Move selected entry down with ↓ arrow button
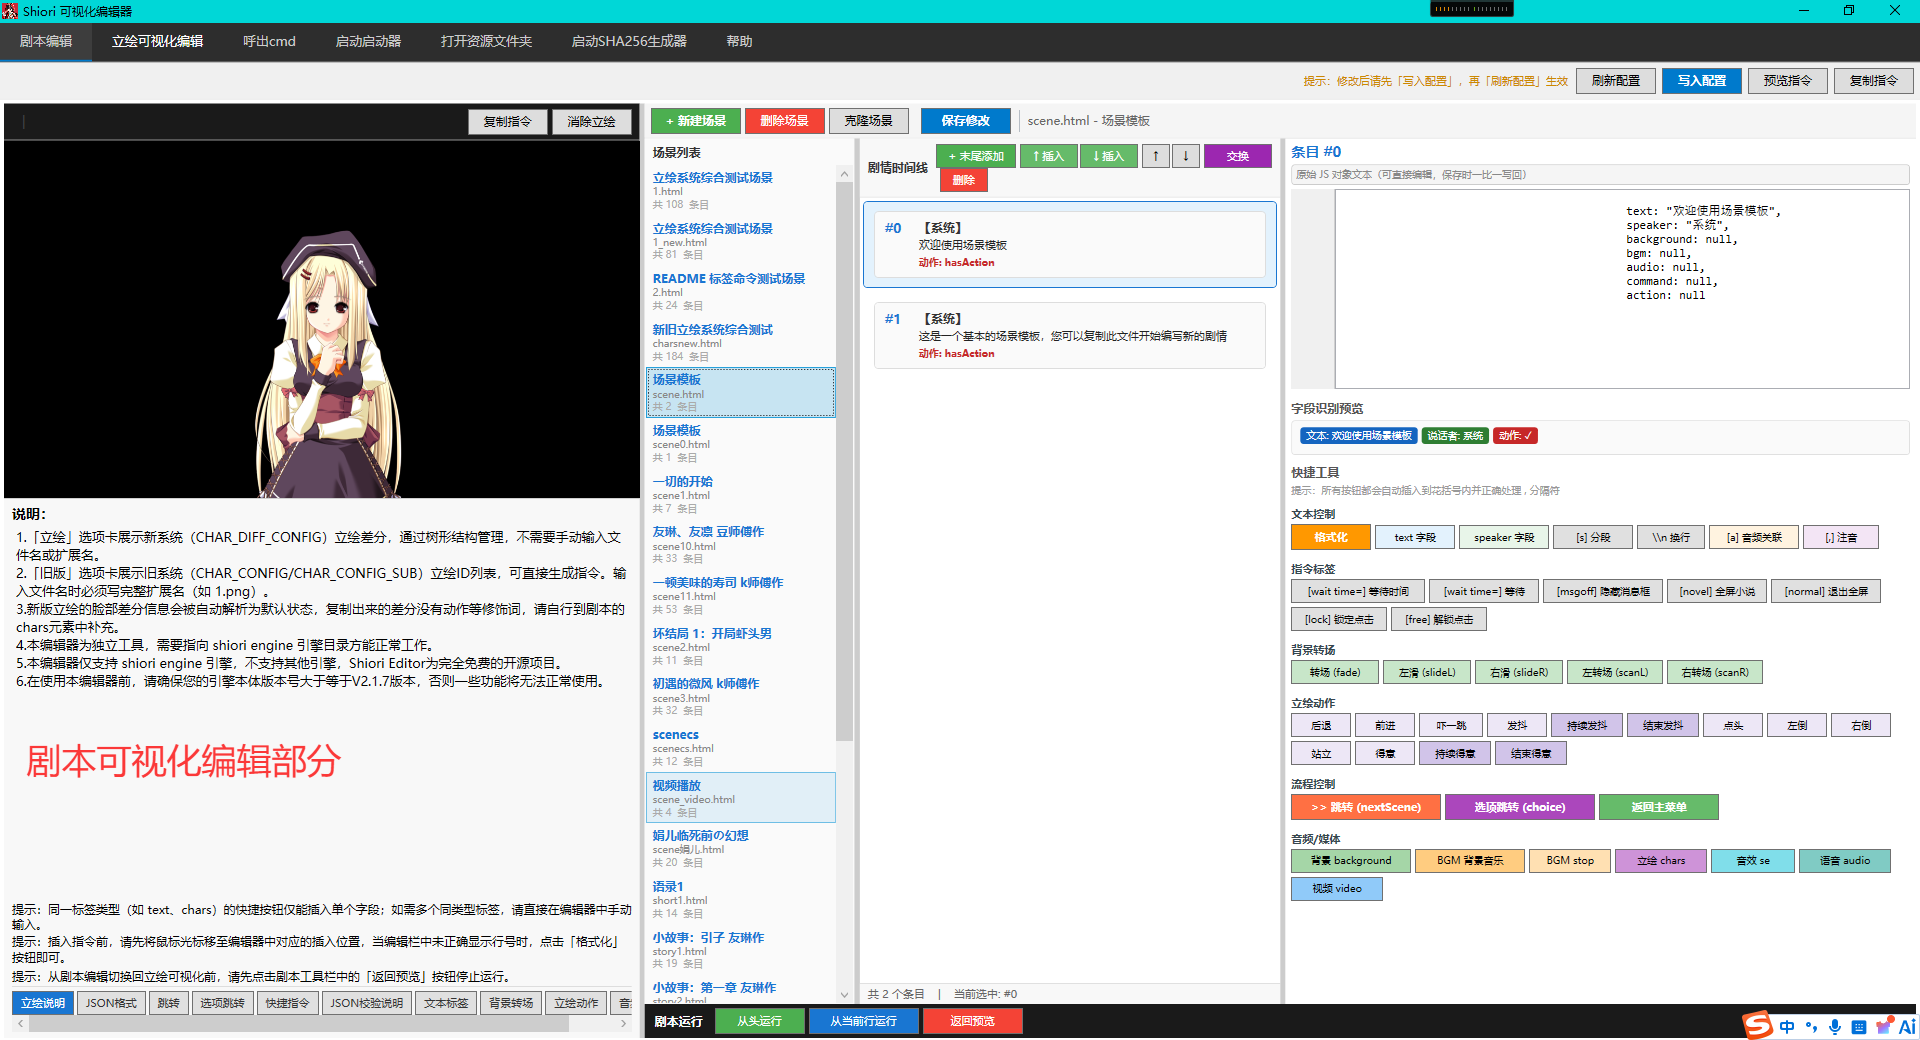This screenshot has height=1040, width=1920. pyautogui.click(x=1186, y=156)
